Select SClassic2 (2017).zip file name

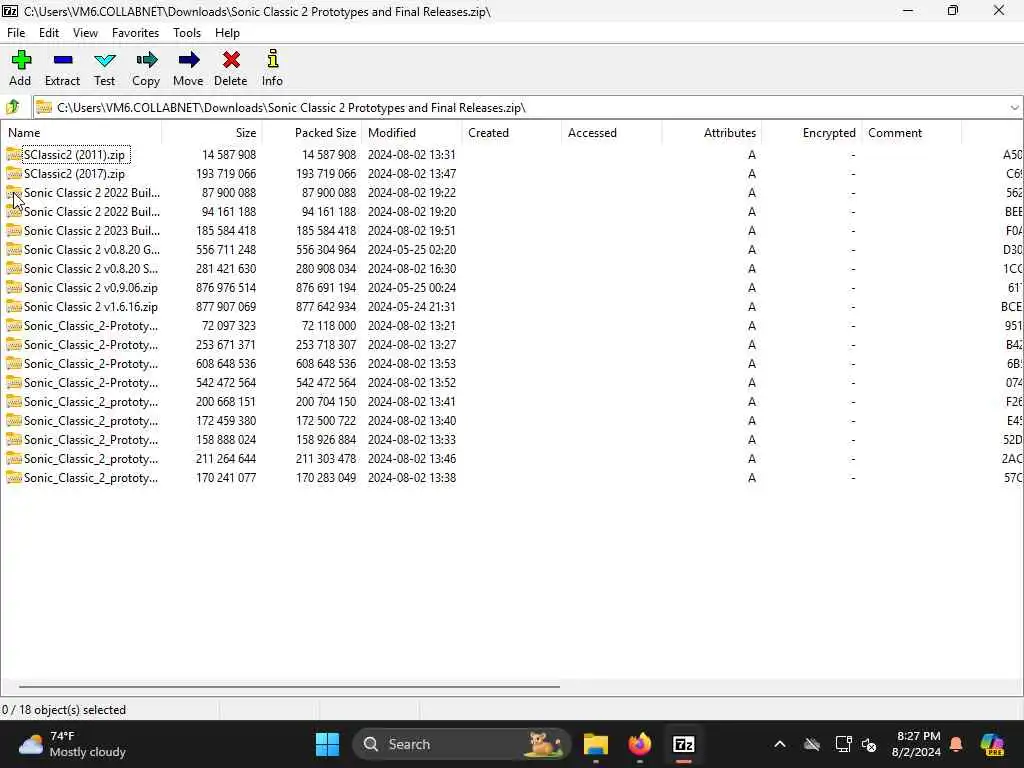coord(74,174)
